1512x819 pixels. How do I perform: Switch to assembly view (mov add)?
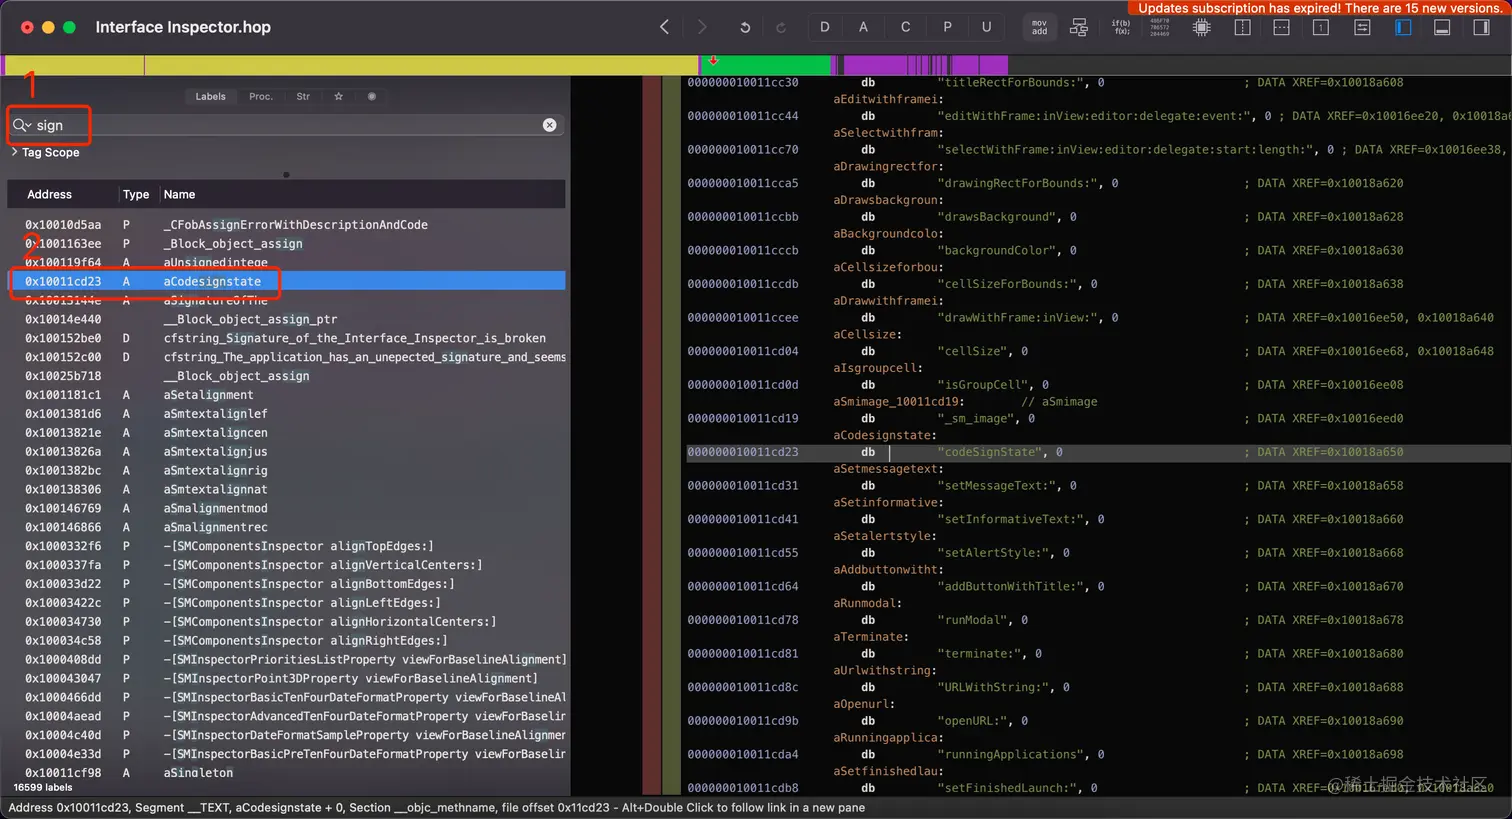click(1040, 27)
